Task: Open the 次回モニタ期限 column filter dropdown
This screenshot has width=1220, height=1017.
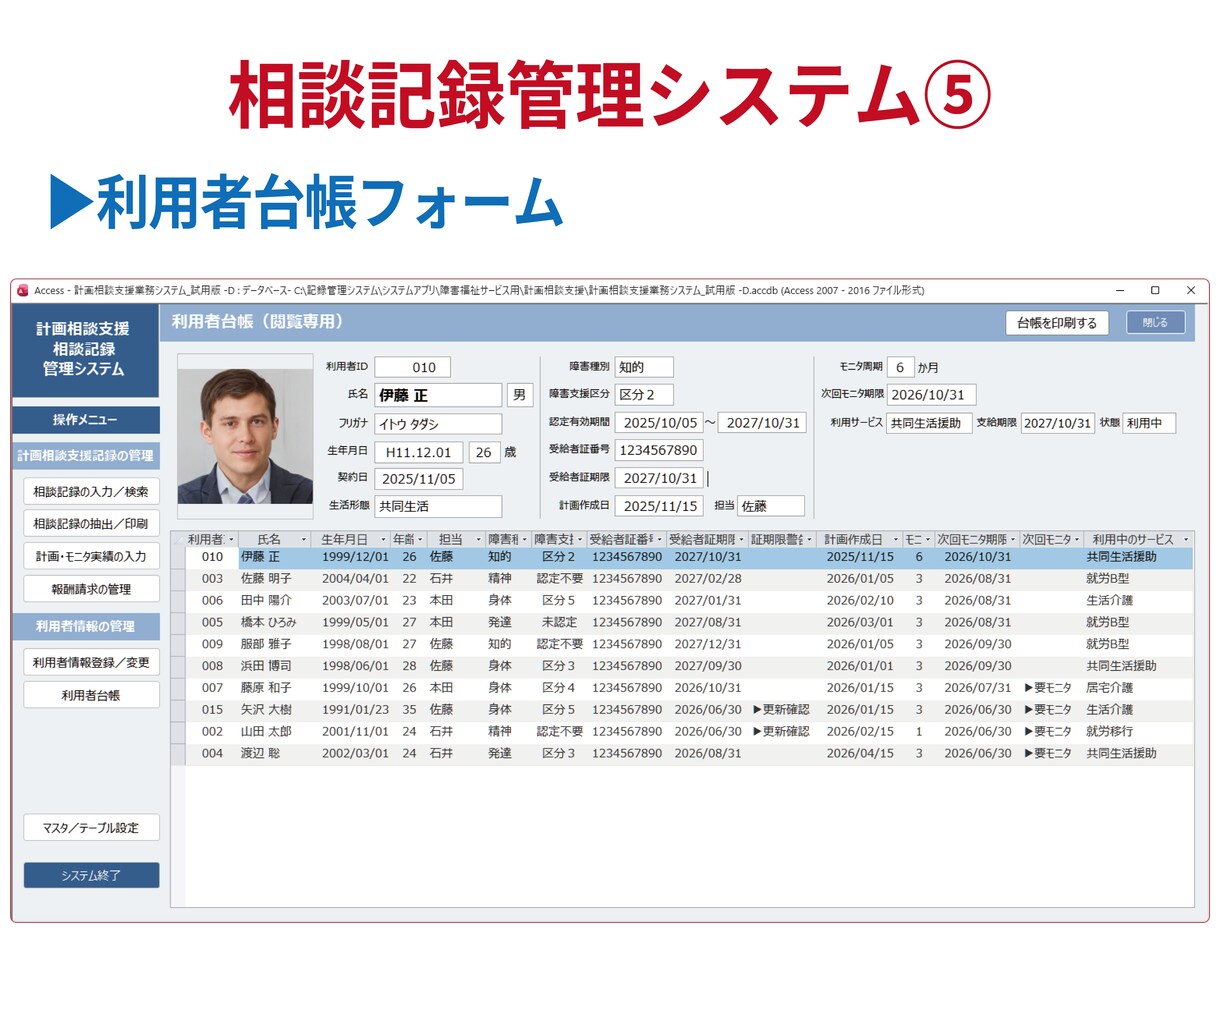Action: (x=1012, y=540)
